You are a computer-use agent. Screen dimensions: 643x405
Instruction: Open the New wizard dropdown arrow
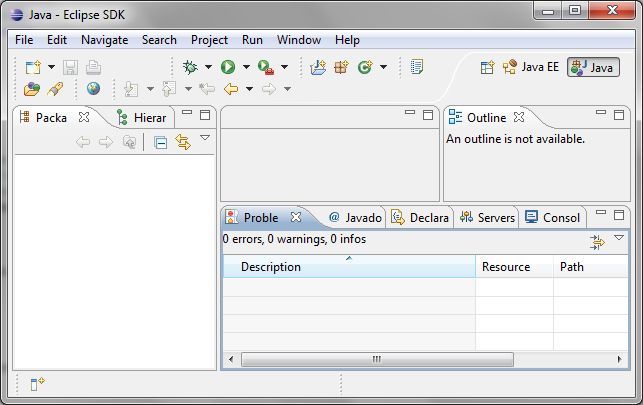51,67
